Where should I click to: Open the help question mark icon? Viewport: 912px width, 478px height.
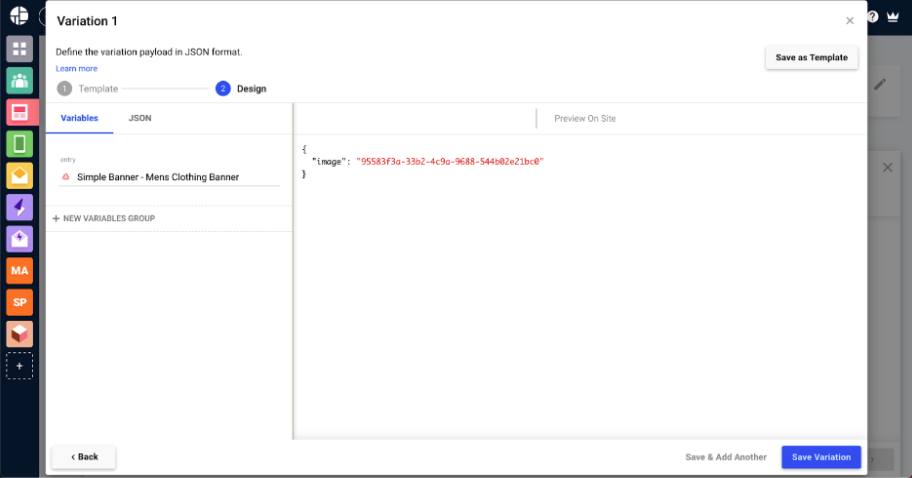click(873, 17)
